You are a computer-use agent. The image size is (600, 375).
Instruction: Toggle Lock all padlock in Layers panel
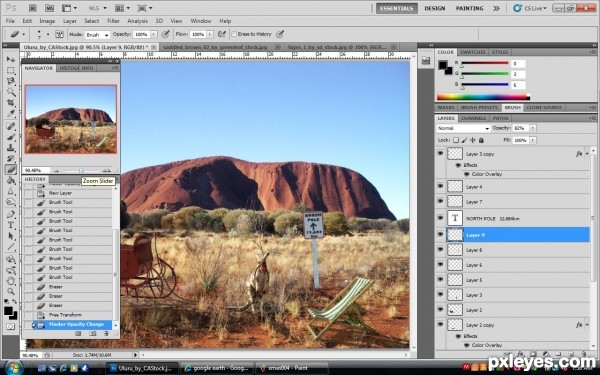[x=481, y=140]
